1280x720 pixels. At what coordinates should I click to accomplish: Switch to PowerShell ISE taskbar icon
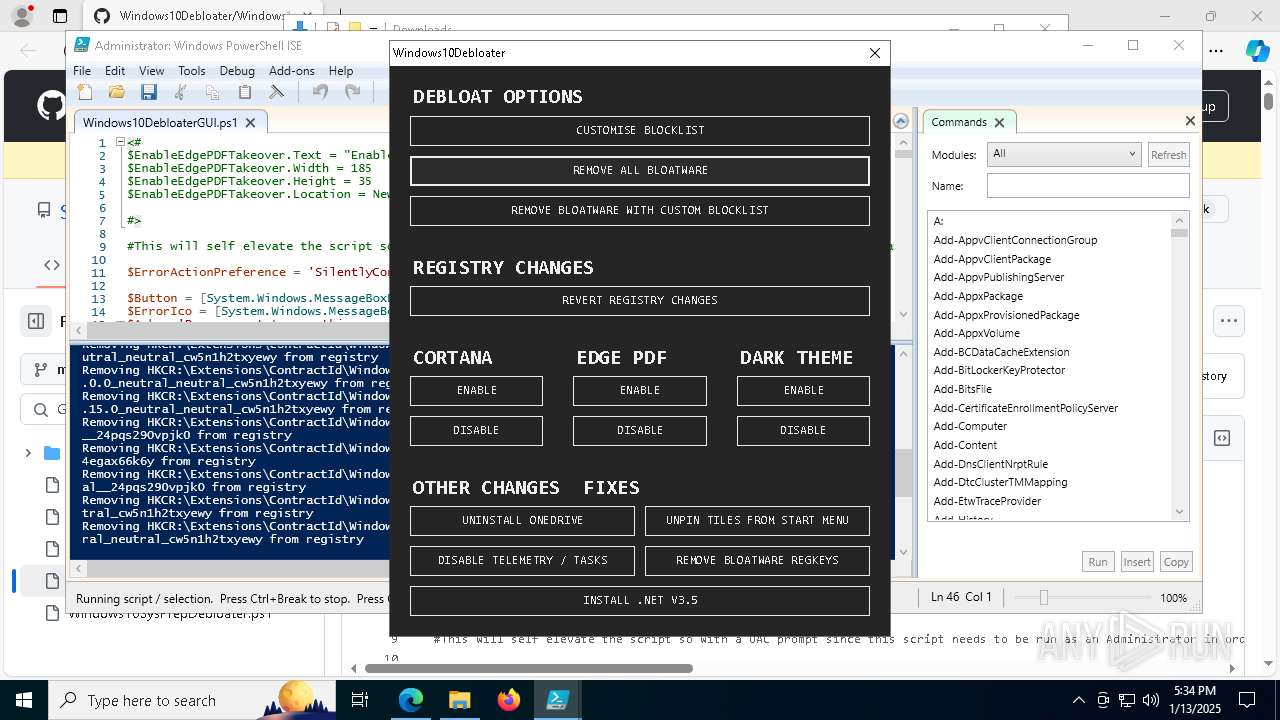coord(557,700)
